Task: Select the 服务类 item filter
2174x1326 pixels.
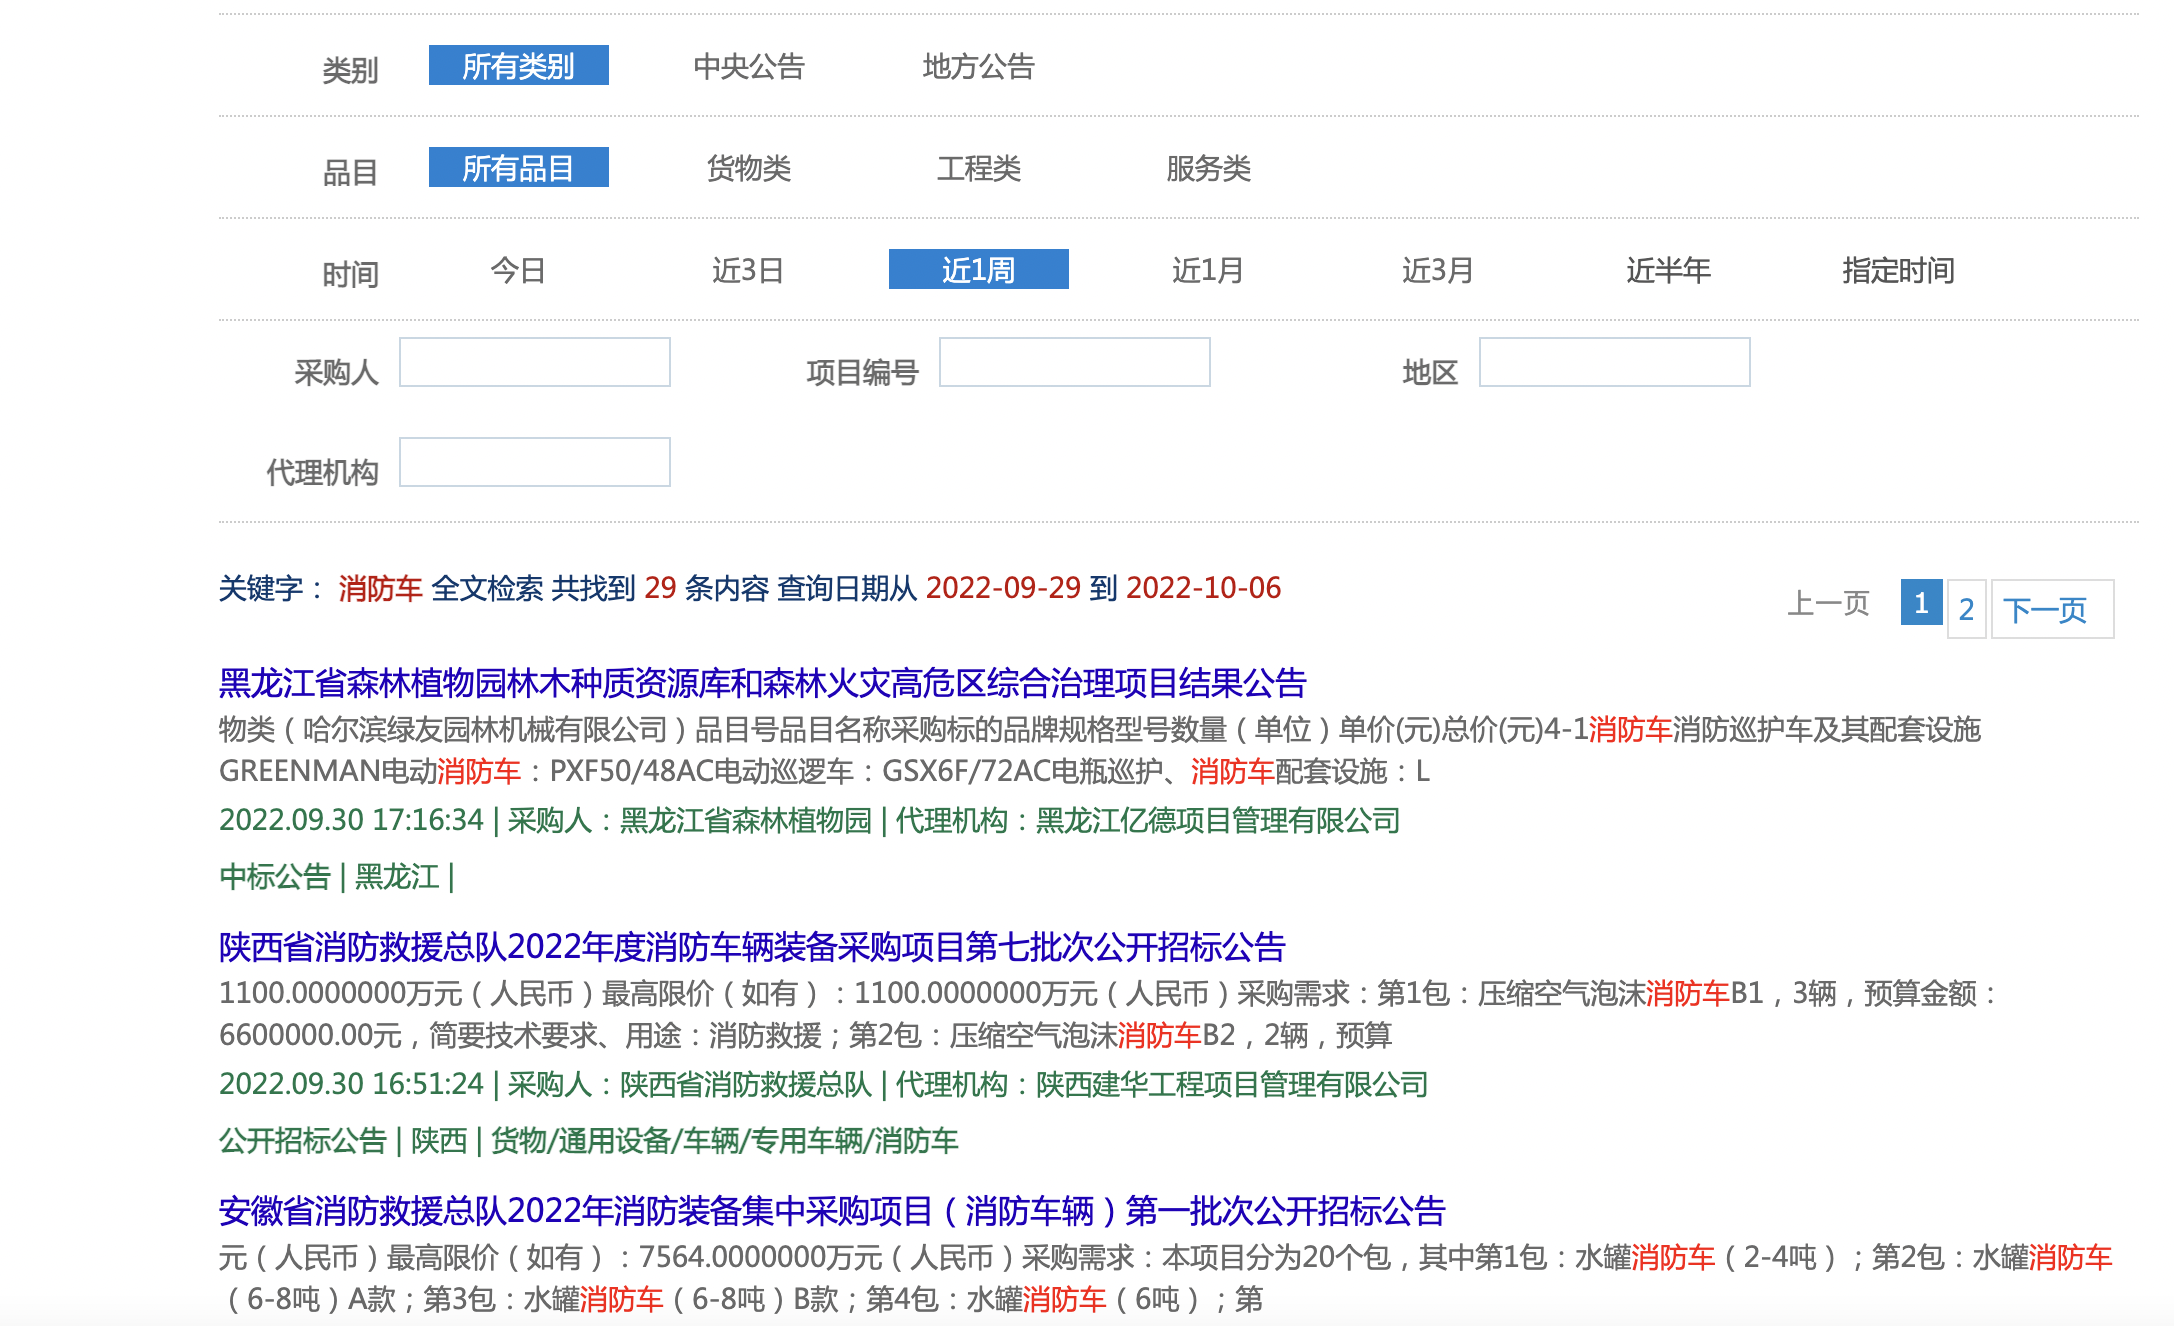Action: (x=1208, y=169)
